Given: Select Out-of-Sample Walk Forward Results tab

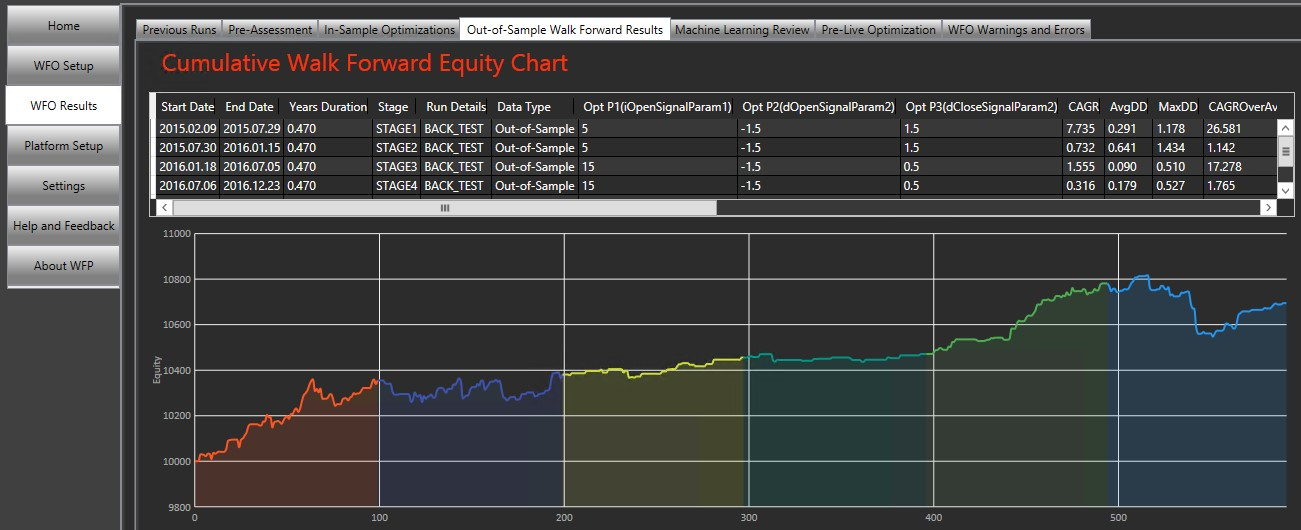Looking at the screenshot, I should point(565,29).
